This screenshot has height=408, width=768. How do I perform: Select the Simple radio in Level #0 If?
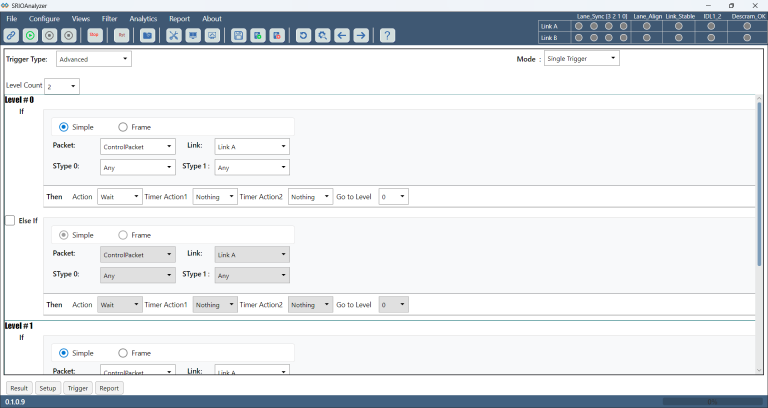point(64,127)
